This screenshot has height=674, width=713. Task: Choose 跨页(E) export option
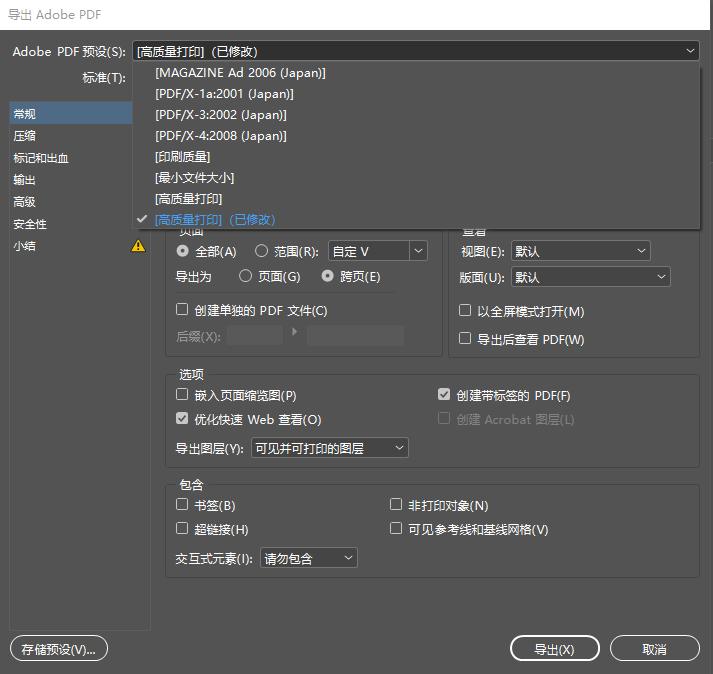click(x=327, y=276)
